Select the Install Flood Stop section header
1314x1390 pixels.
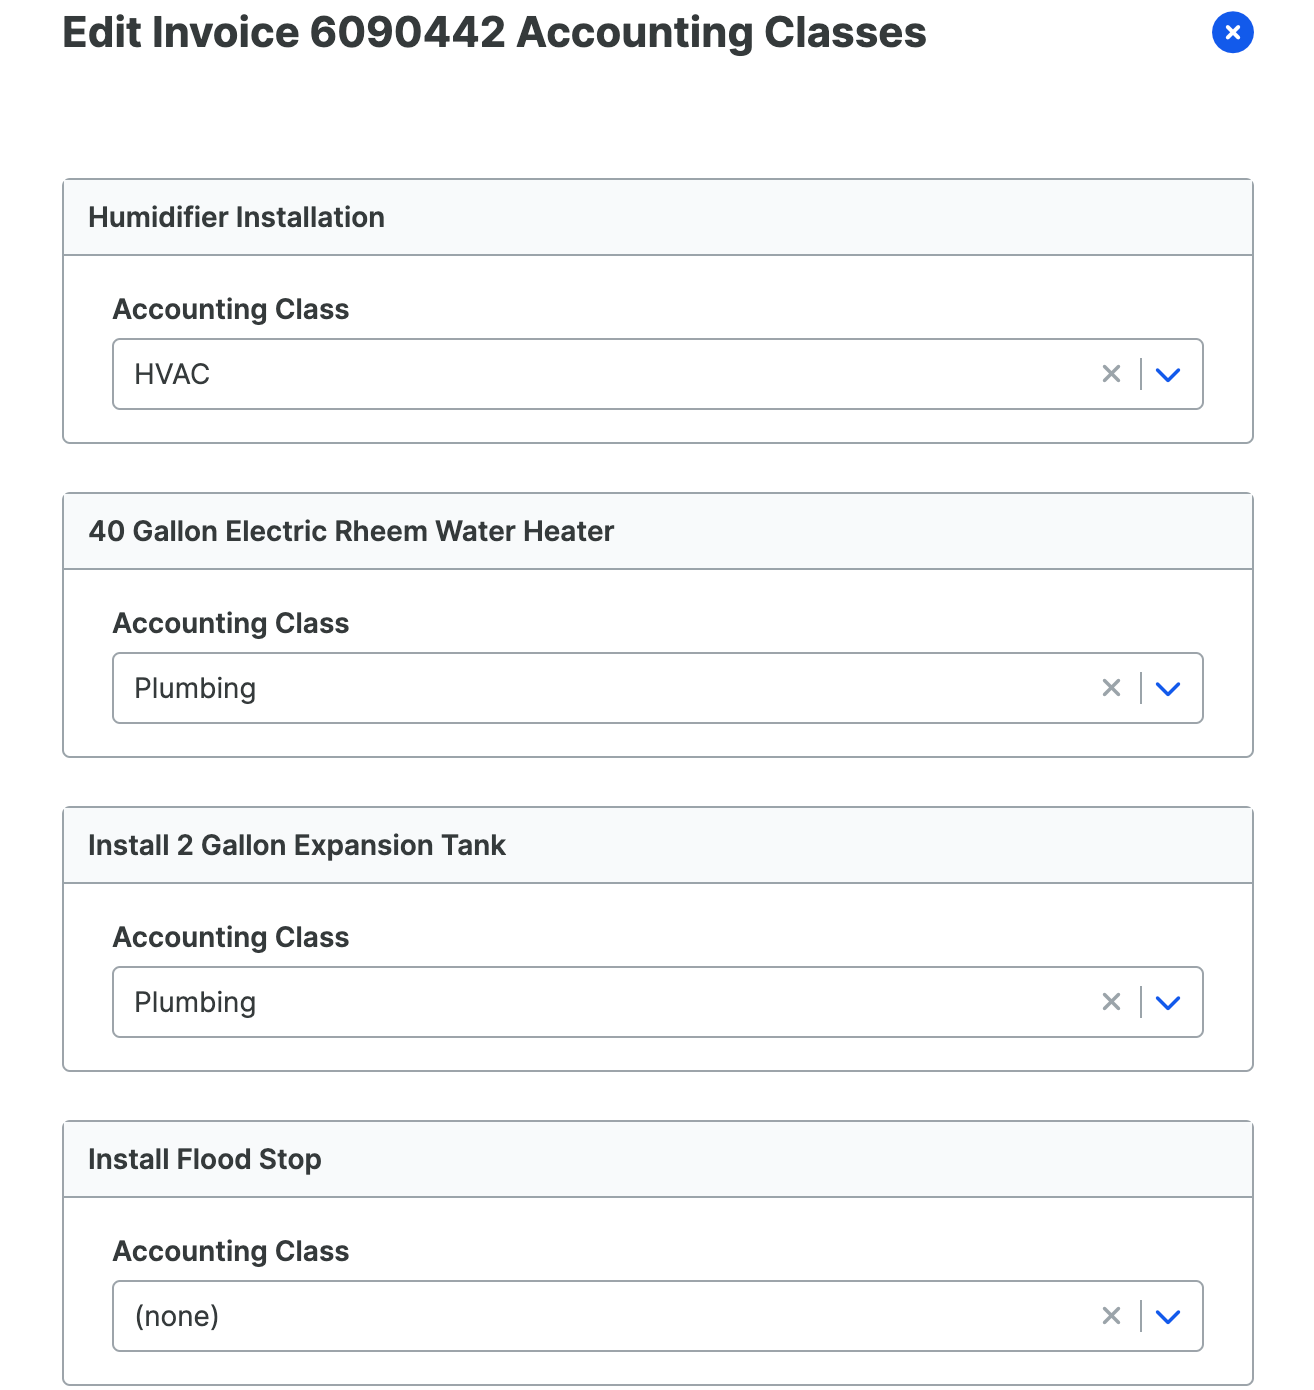click(205, 1159)
